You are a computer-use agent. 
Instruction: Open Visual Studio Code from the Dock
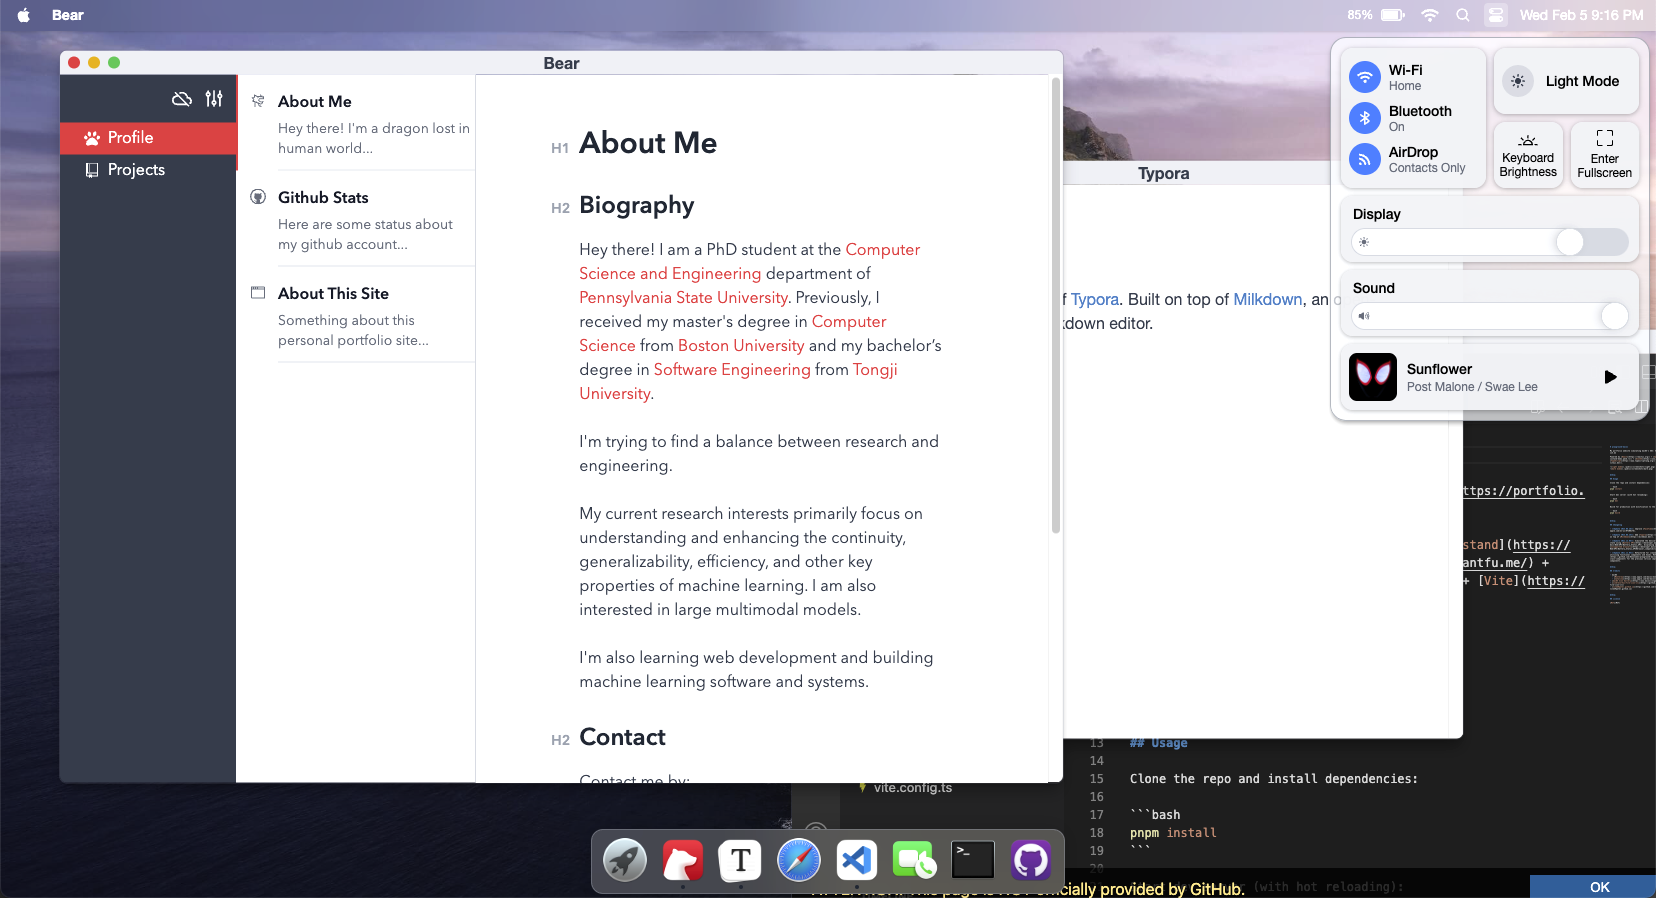[x=857, y=860]
